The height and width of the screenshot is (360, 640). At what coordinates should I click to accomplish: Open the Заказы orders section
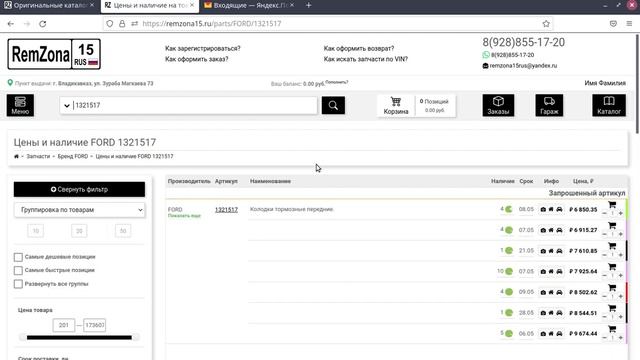click(x=498, y=105)
